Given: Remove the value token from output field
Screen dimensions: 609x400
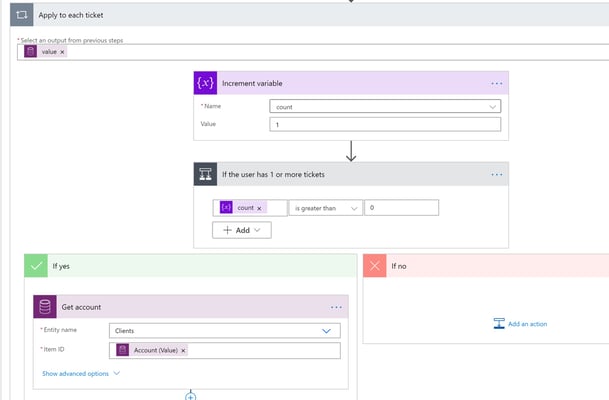Looking at the screenshot, I should point(62,52).
